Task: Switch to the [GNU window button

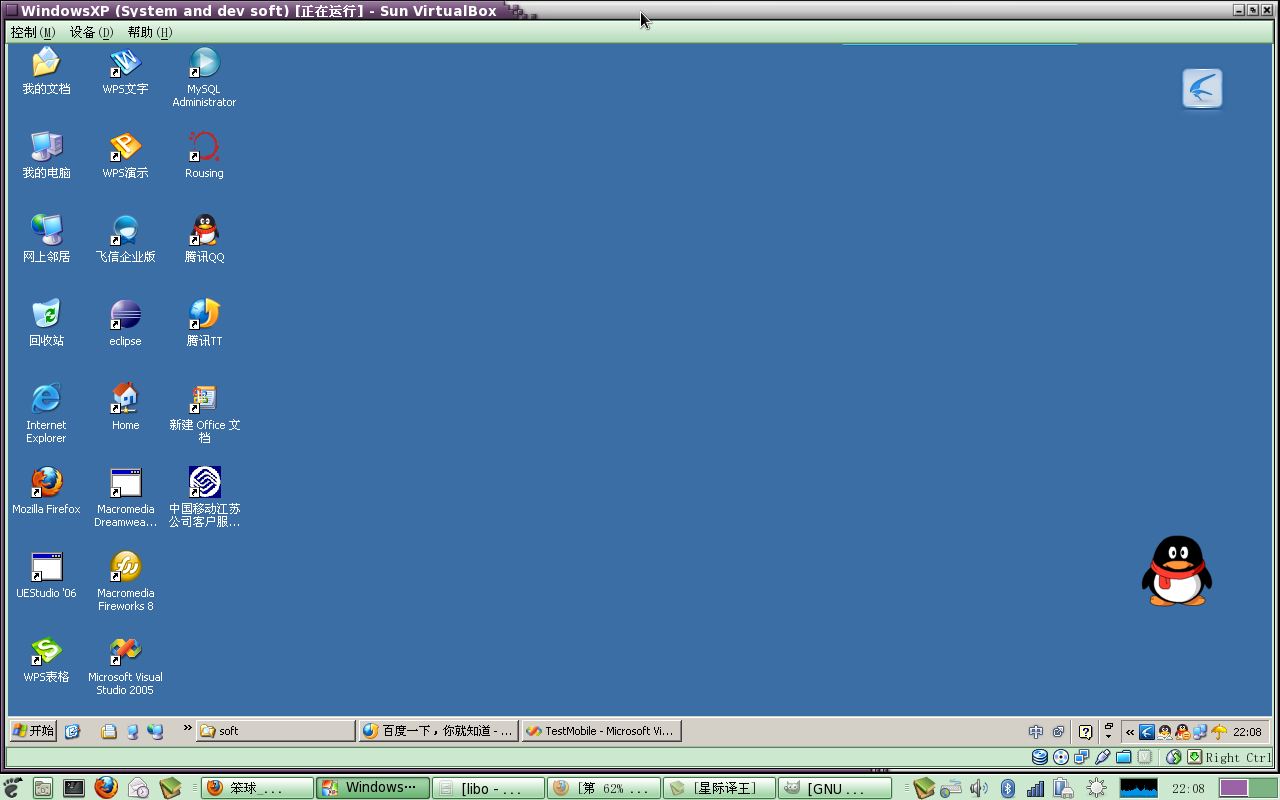Action: pyautogui.click(x=835, y=788)
